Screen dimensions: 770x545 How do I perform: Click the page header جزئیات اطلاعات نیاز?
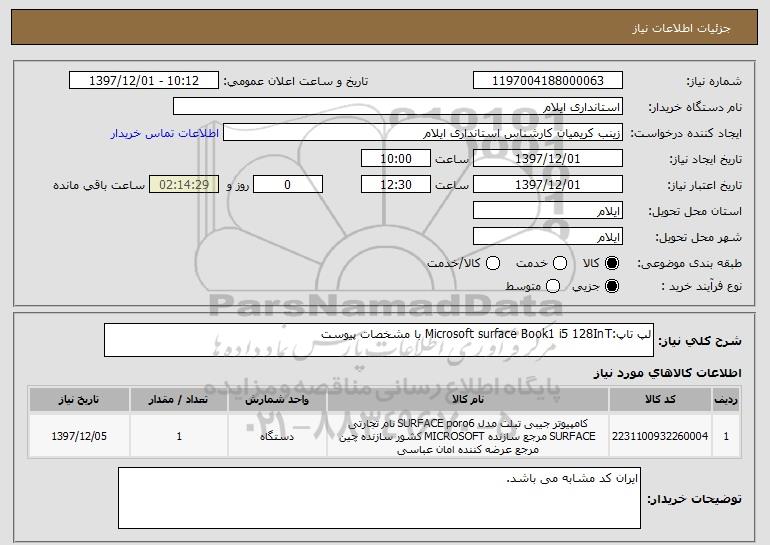tap(681, 28)
